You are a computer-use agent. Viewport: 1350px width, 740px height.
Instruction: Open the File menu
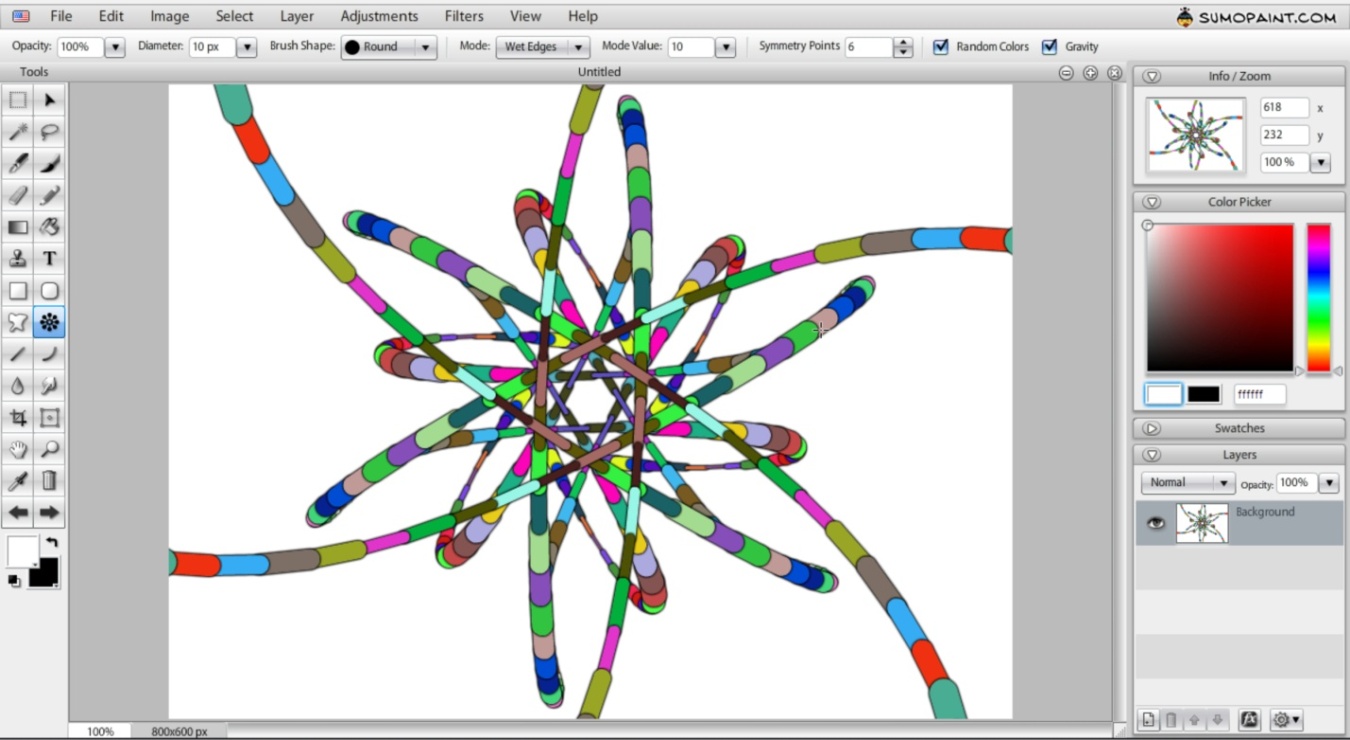point(61,16)
